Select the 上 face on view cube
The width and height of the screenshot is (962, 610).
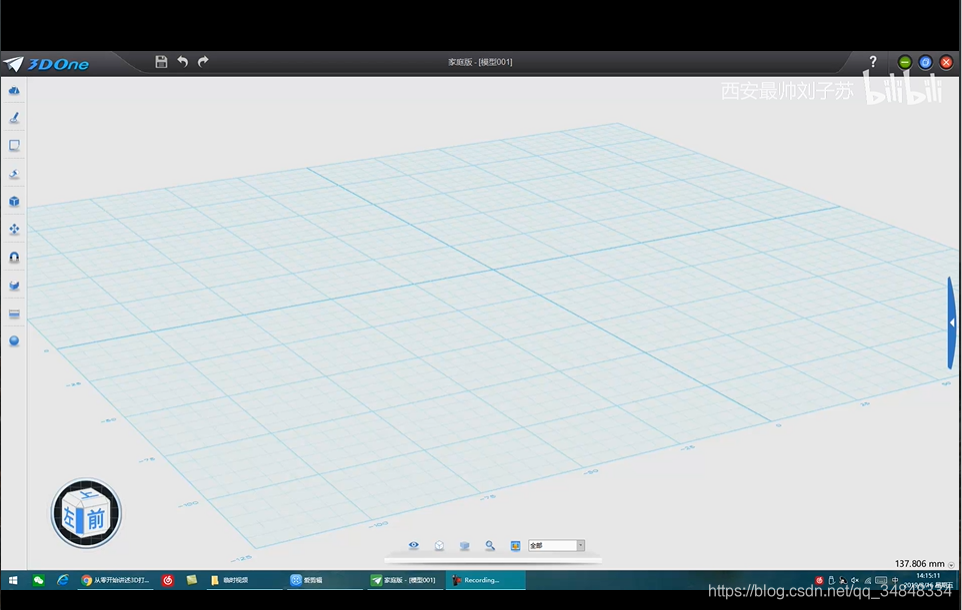[88, 495]
